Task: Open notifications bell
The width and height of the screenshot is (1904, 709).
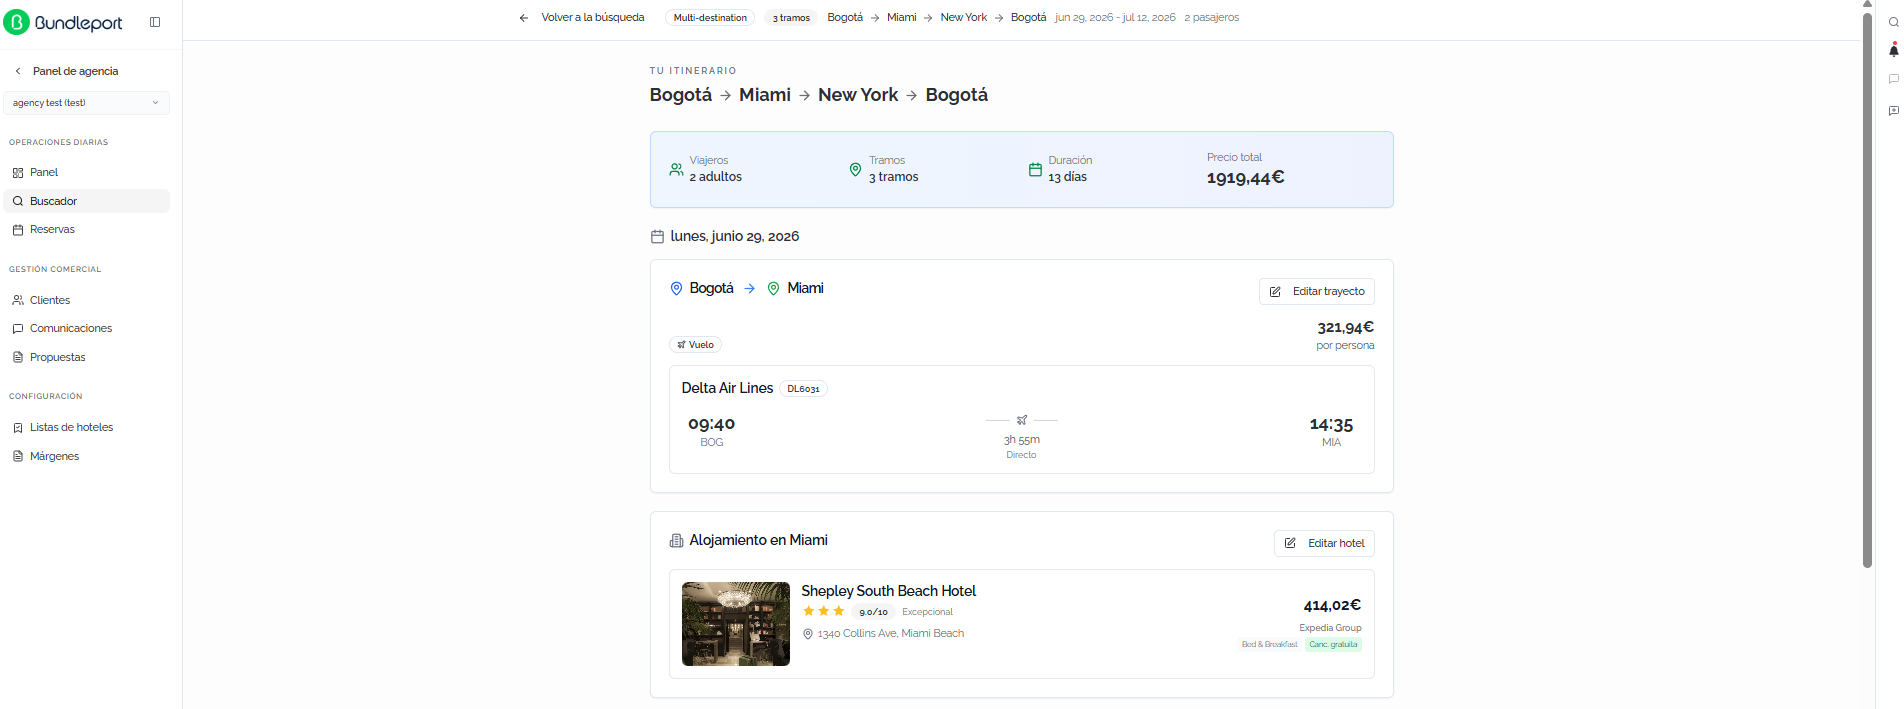Action: [1893, 50]
